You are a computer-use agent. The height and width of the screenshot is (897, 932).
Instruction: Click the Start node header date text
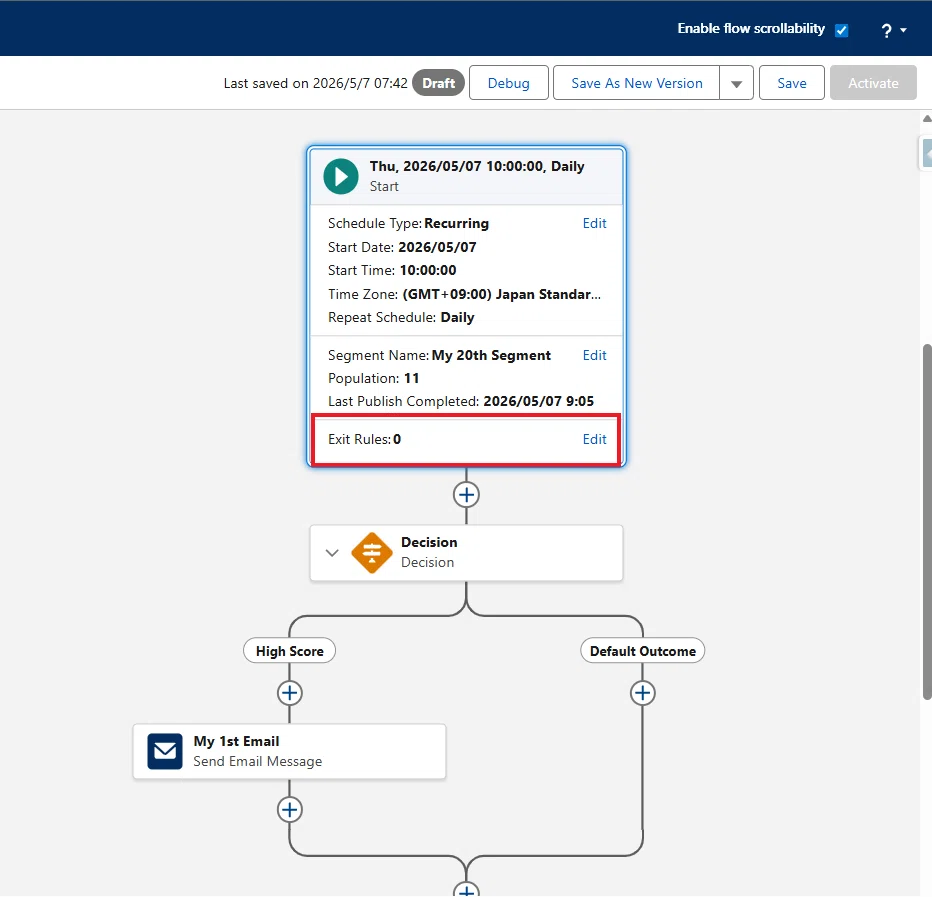(477, 166)
